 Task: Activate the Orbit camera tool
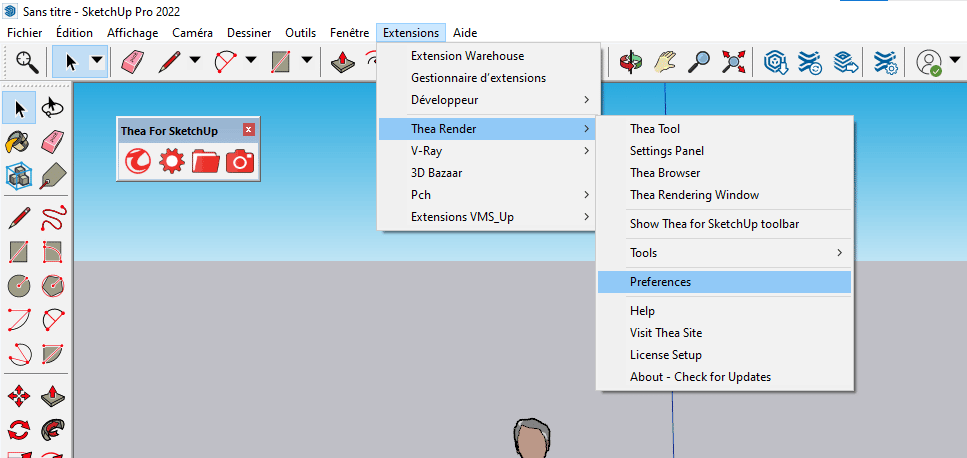coord(631,61)
